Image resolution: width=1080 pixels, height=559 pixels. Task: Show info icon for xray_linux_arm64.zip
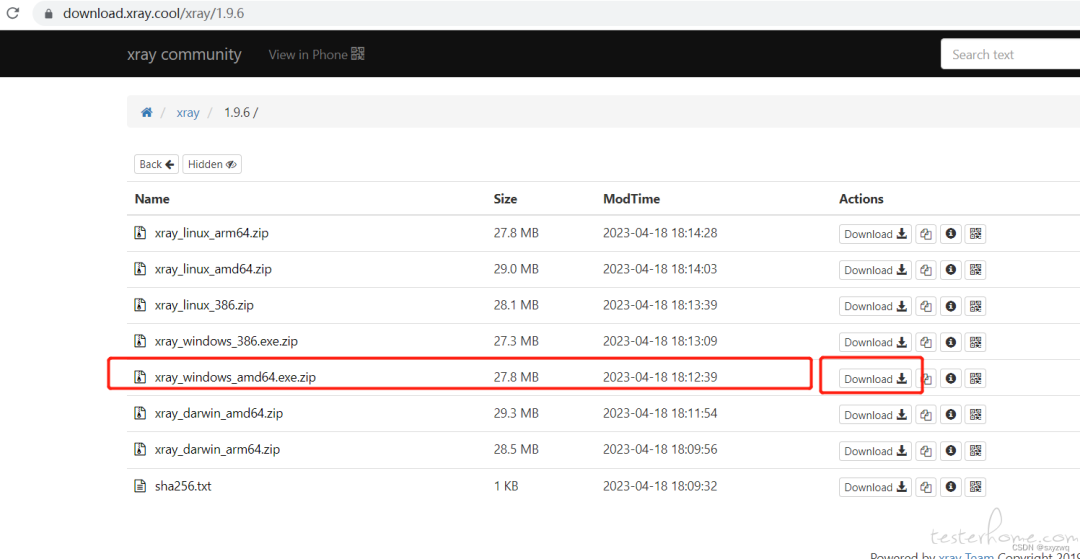951,234
